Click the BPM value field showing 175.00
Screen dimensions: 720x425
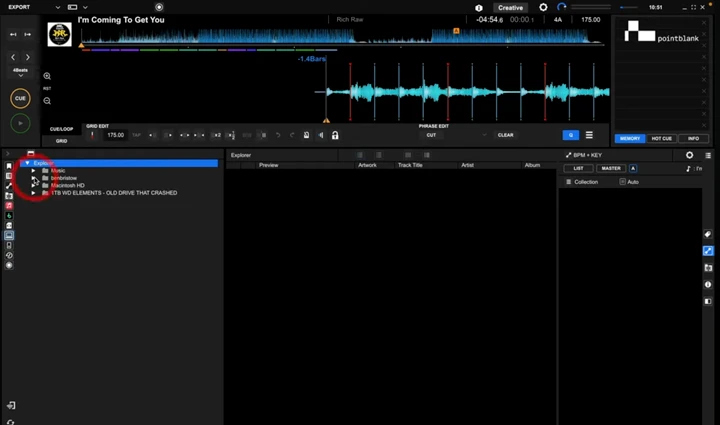point(115,135)
